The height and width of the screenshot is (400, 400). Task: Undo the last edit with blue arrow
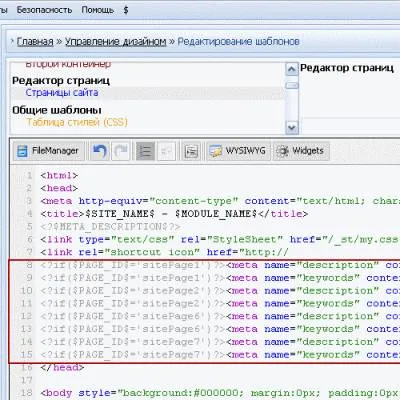(99, 151)
